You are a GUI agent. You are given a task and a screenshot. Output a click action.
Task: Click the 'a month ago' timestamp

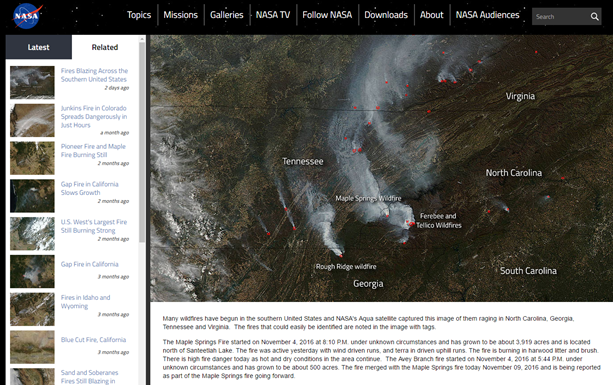click(115, 133)
